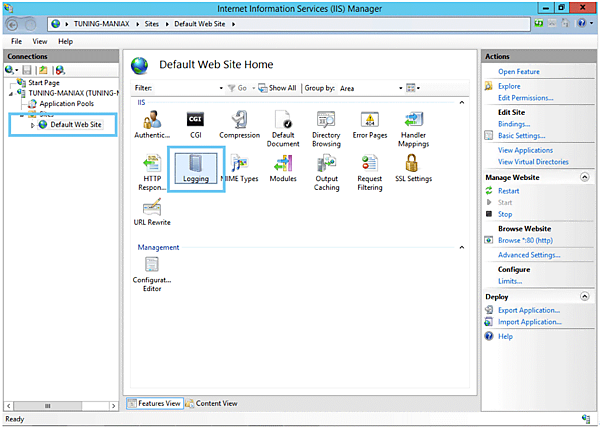Image resolution: width=600 pixels, height=428 pixels.
Task: Open the Compression feature
Action: coord(239,123)
